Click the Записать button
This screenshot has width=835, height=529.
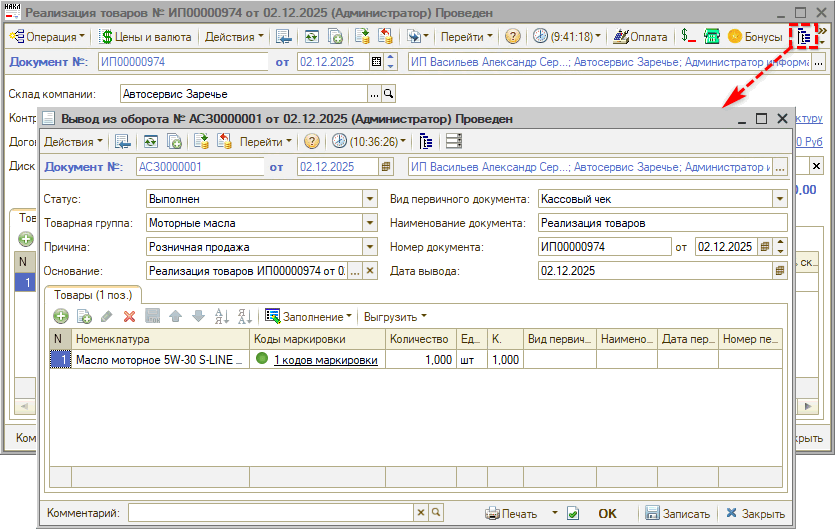click(678, 513)
